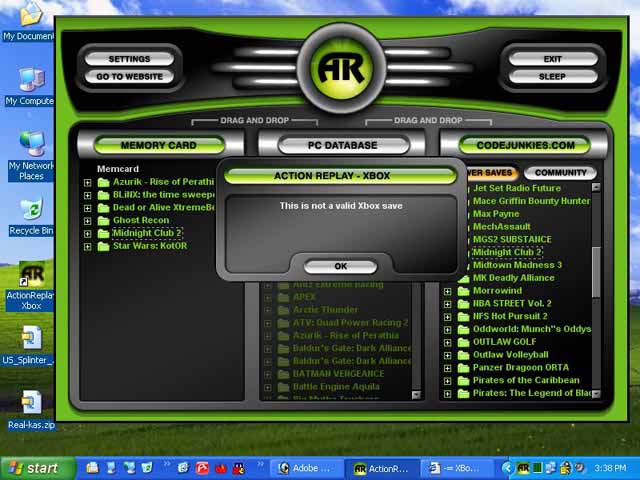This screenshot has width=640, height=480.
Task: Select the MechAssault entry
Action: tap(502, 227)
